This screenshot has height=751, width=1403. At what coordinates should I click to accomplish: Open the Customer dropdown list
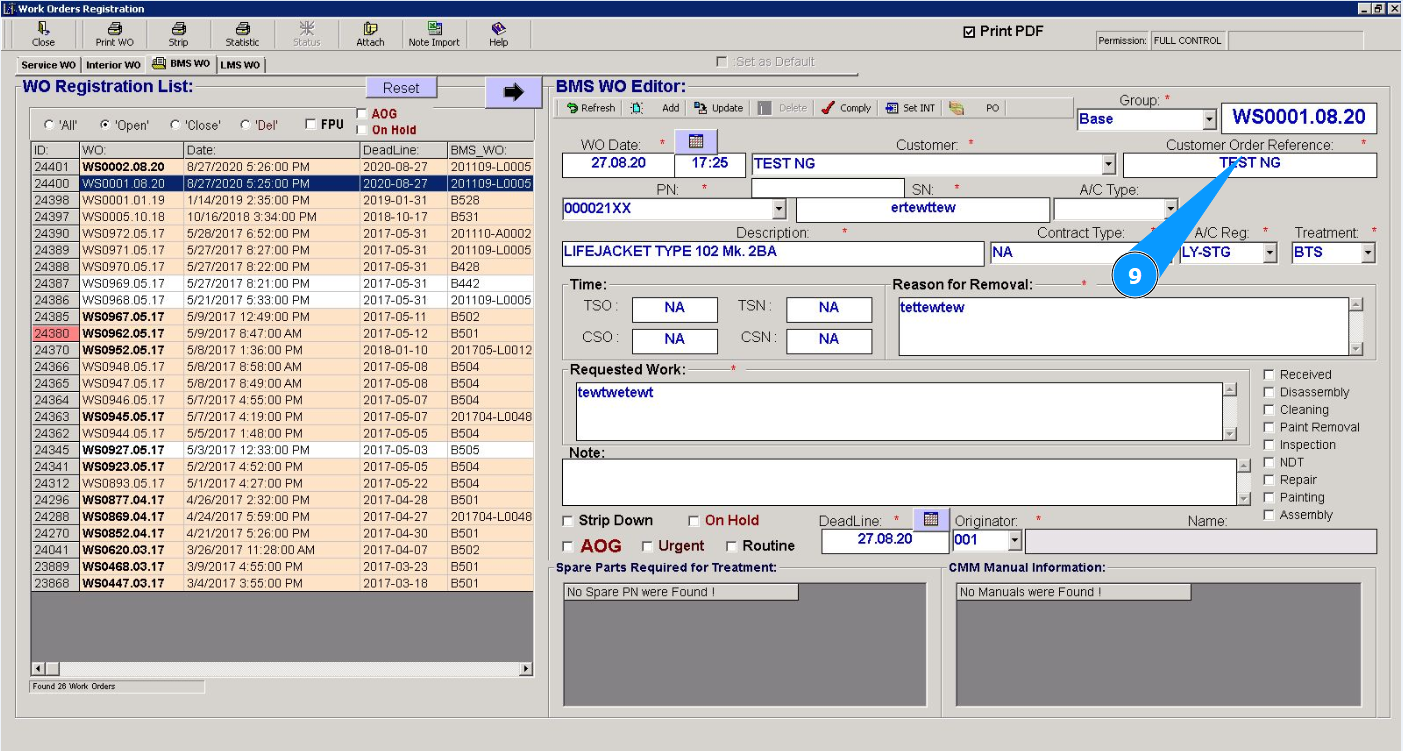(1108, 164)
